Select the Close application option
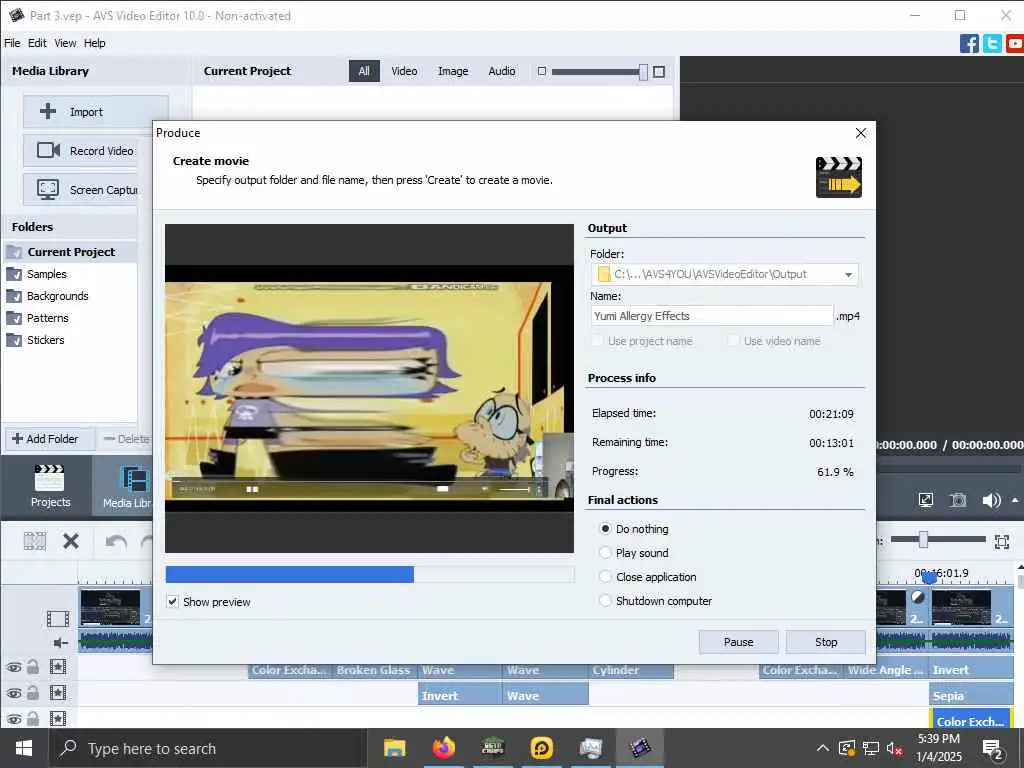Image resolution: width=1024 pixels, height=768 pixels. 605,577
